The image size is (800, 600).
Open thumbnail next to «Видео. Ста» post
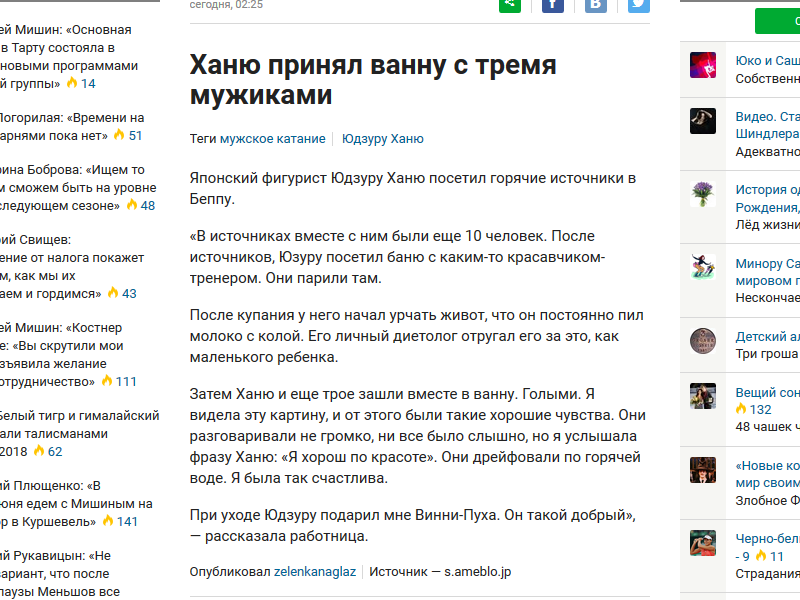(703, 121)
